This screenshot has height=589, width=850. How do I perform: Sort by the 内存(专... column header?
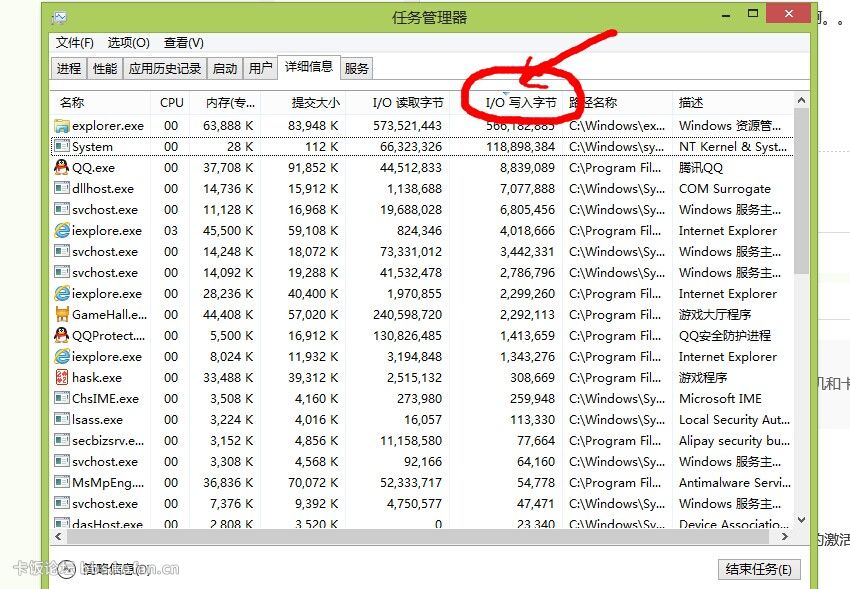point(226,102)
